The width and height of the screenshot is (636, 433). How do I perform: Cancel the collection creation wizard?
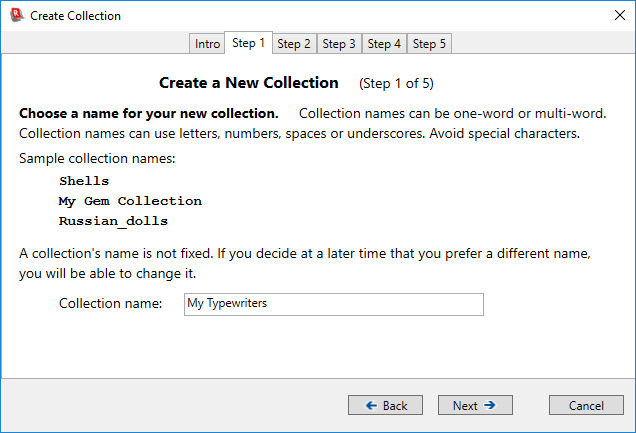coord(586,405)
